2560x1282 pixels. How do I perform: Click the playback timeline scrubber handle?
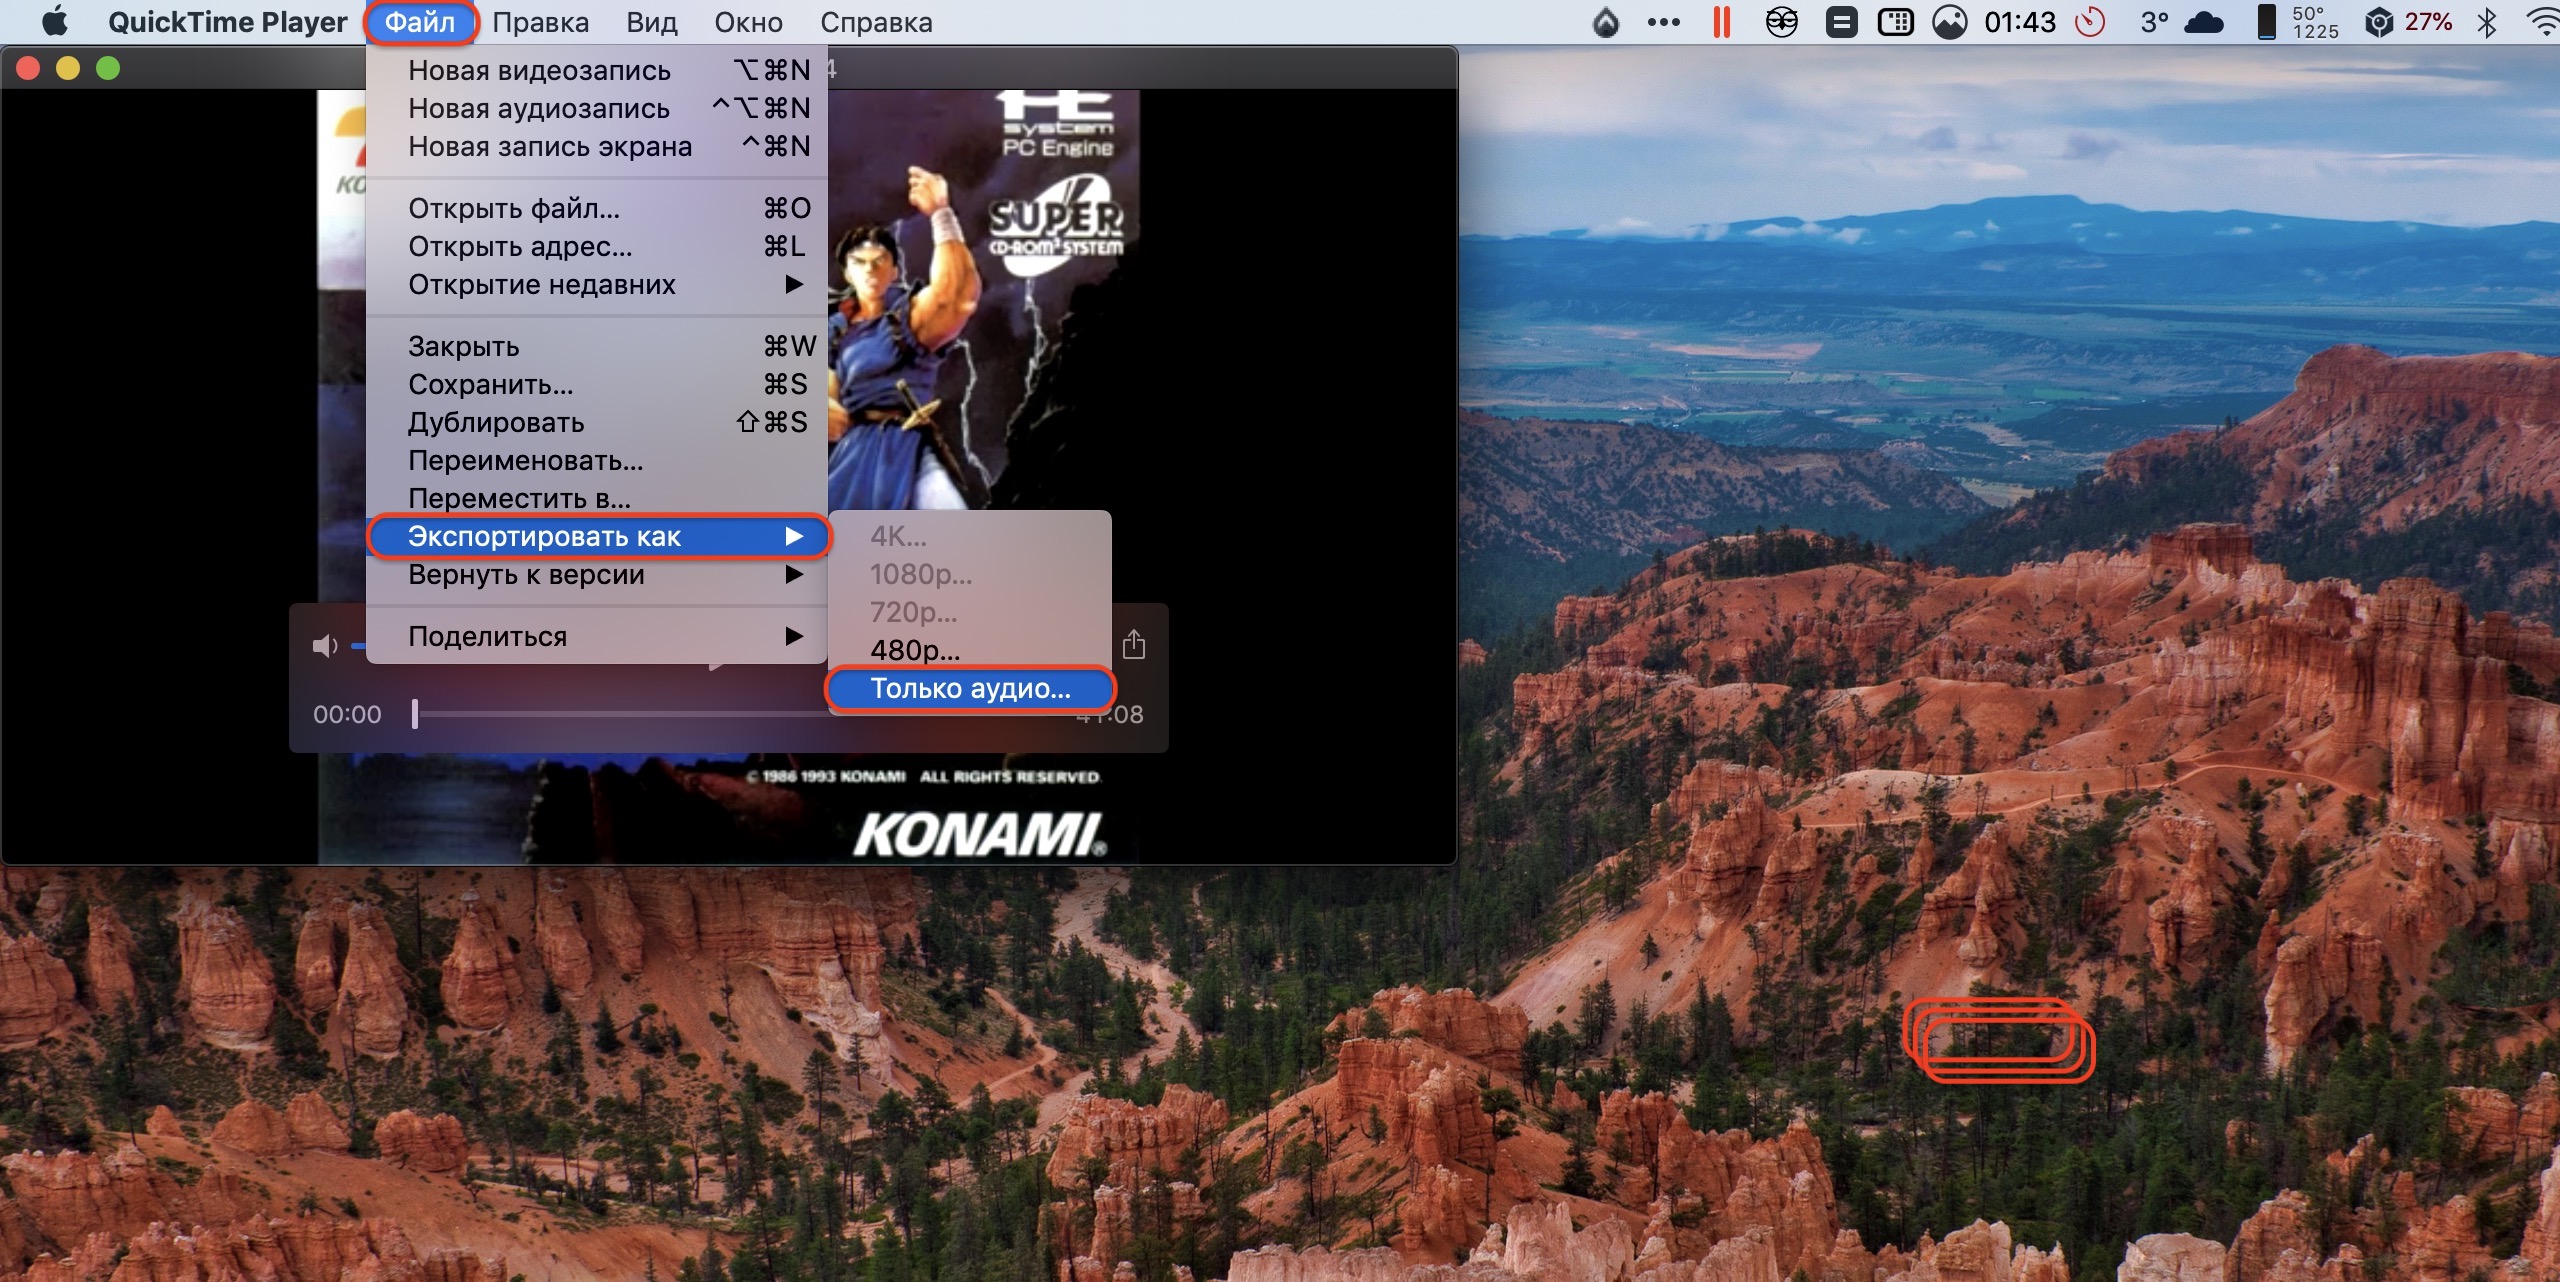coord(415,714)
